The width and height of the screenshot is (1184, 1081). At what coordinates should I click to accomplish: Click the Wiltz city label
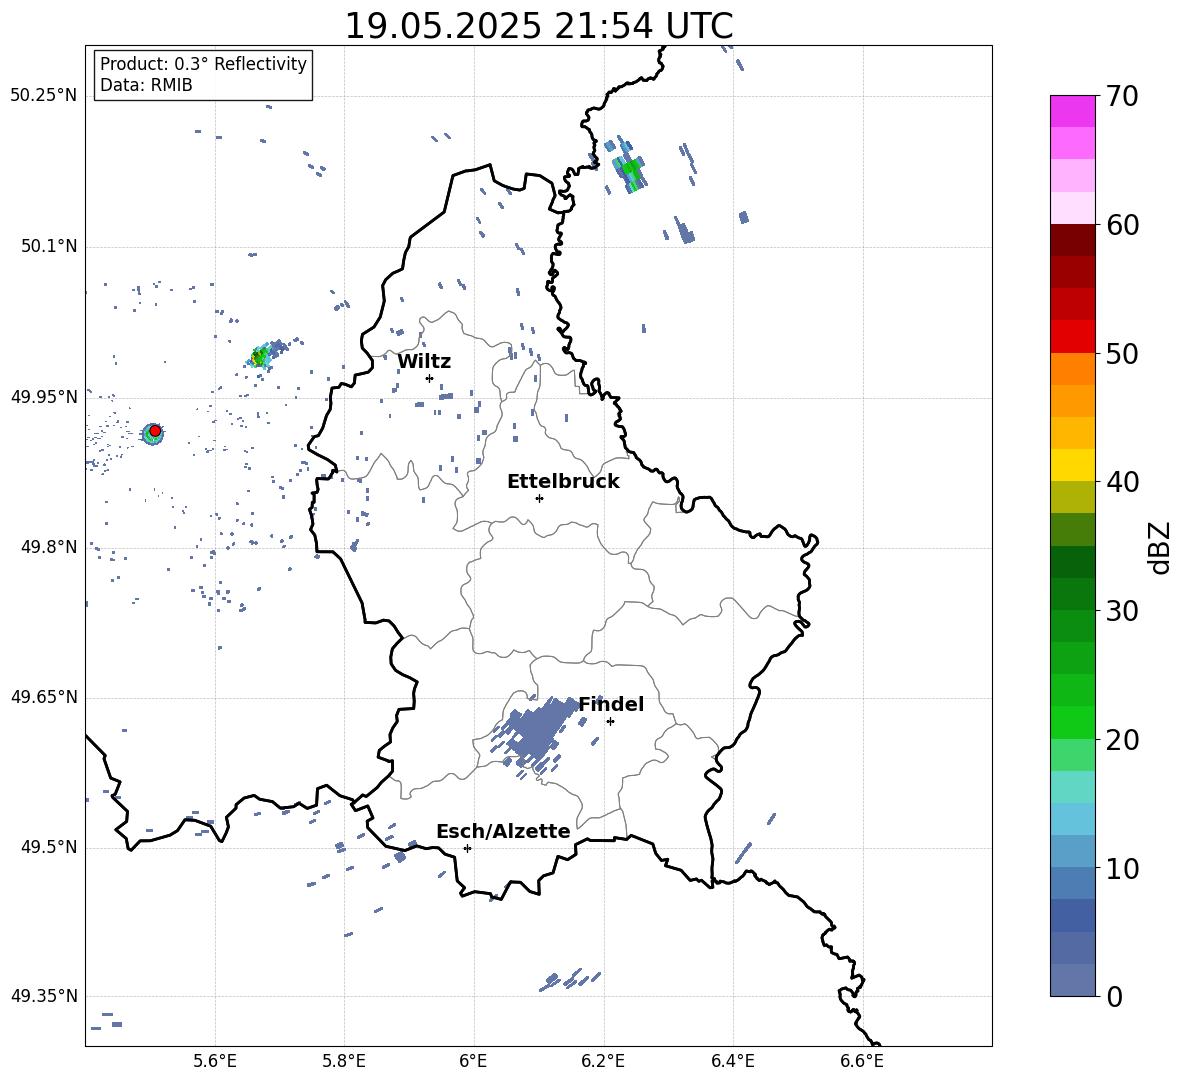click(424, 362)
